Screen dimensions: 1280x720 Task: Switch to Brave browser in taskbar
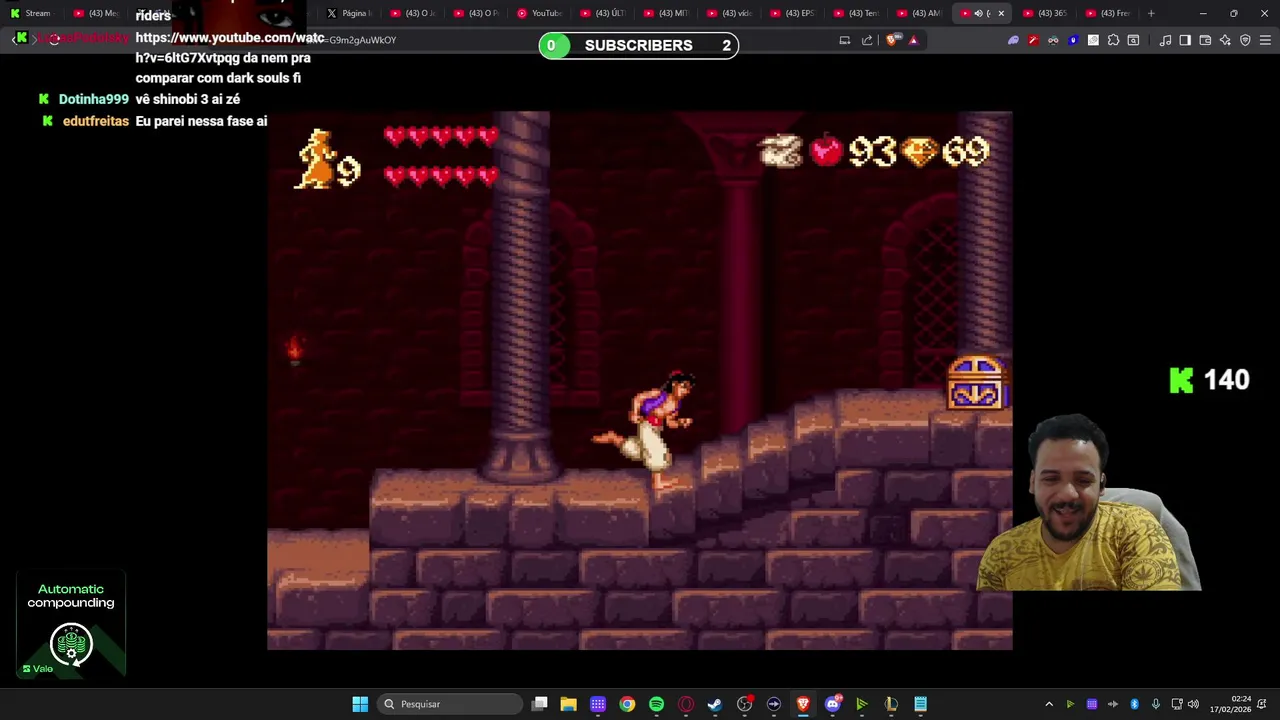point(803,704)
